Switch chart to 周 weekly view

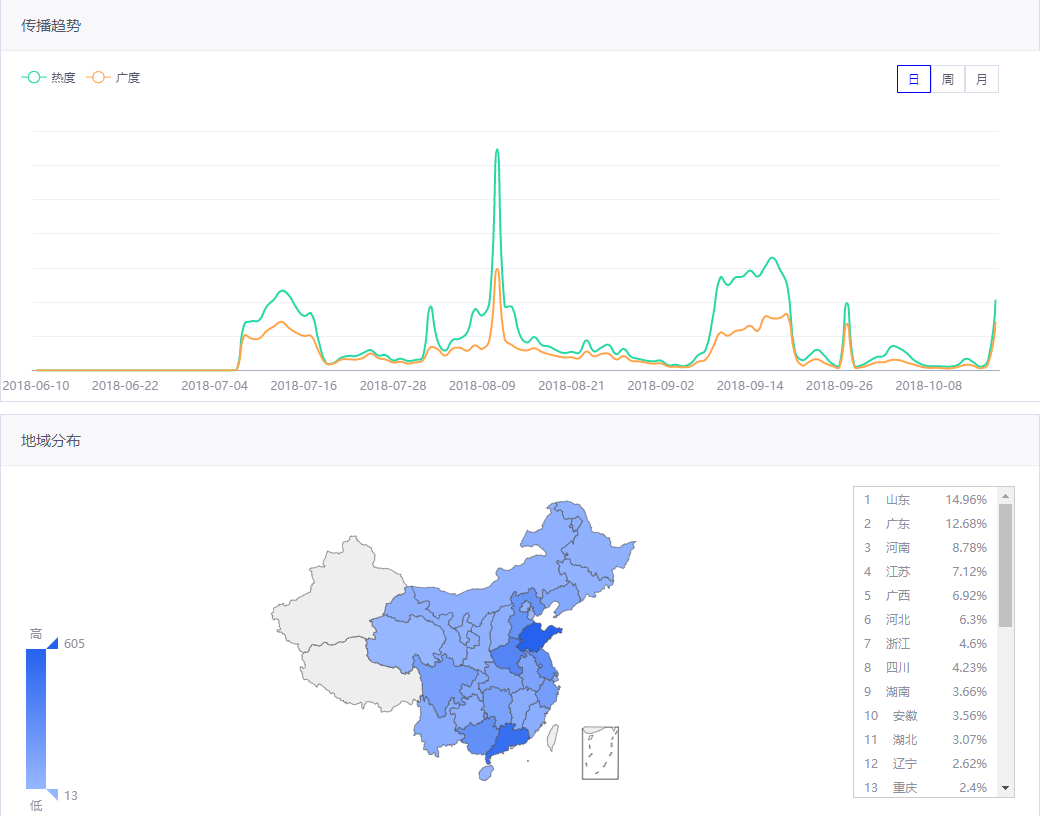point(947,79)
